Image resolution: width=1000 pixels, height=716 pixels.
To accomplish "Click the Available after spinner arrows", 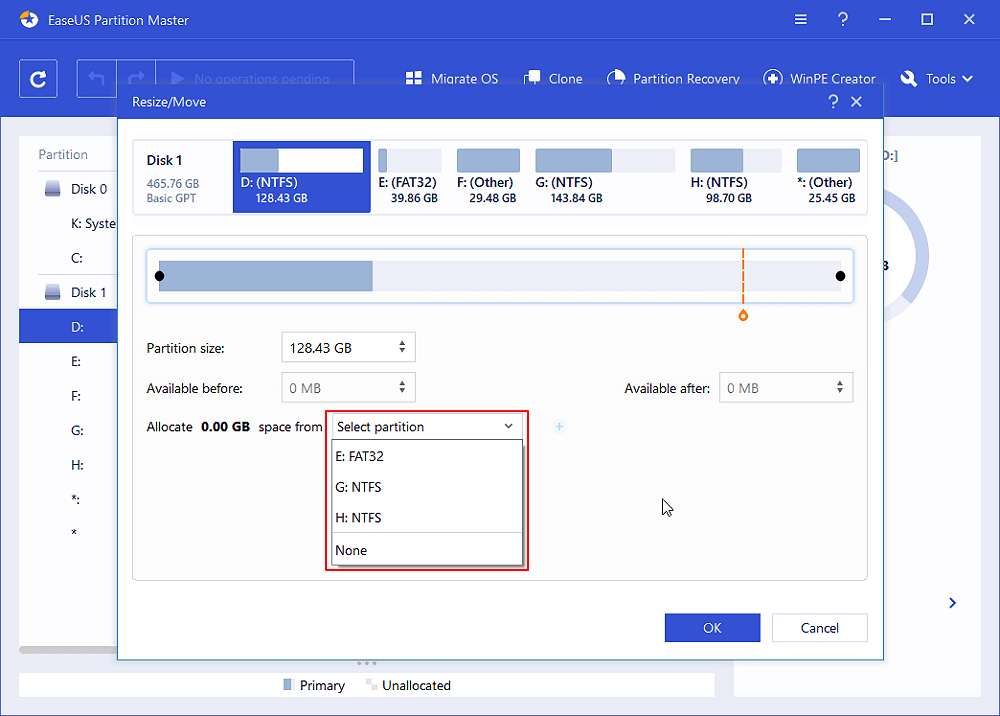I will tap(840, 387).
